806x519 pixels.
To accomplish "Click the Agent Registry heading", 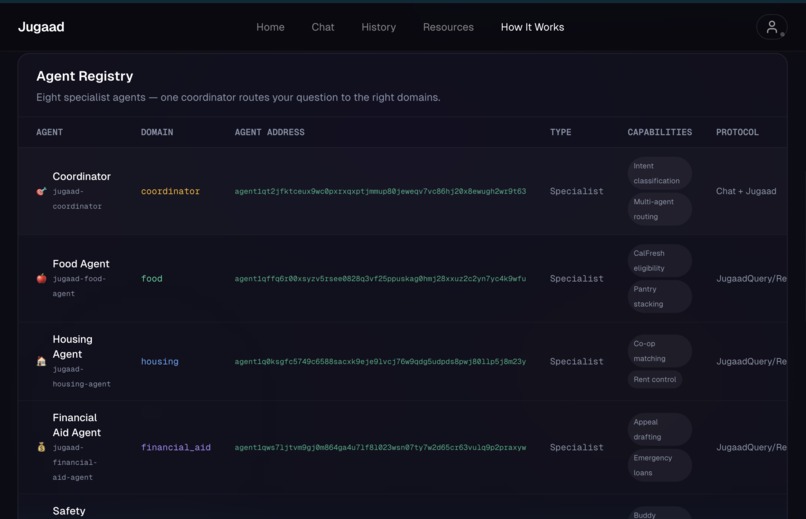I will (x=85, y=76).
